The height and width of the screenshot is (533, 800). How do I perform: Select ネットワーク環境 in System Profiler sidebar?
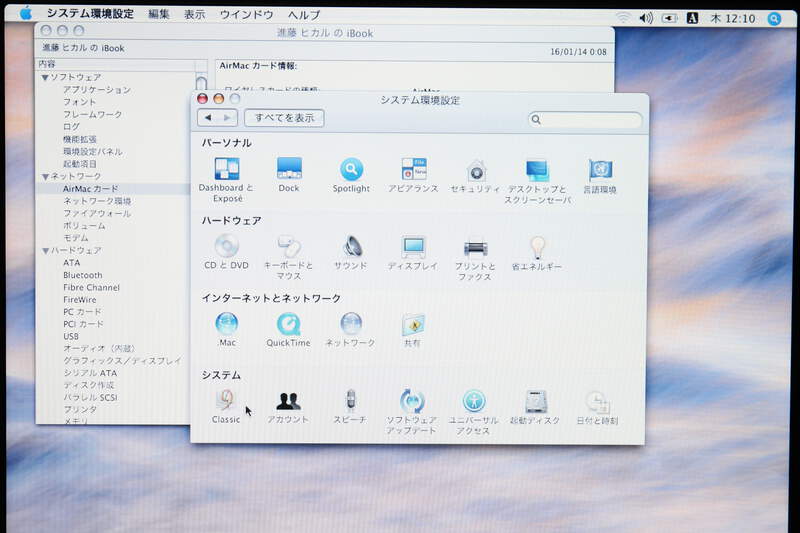[x=97, y=201]
